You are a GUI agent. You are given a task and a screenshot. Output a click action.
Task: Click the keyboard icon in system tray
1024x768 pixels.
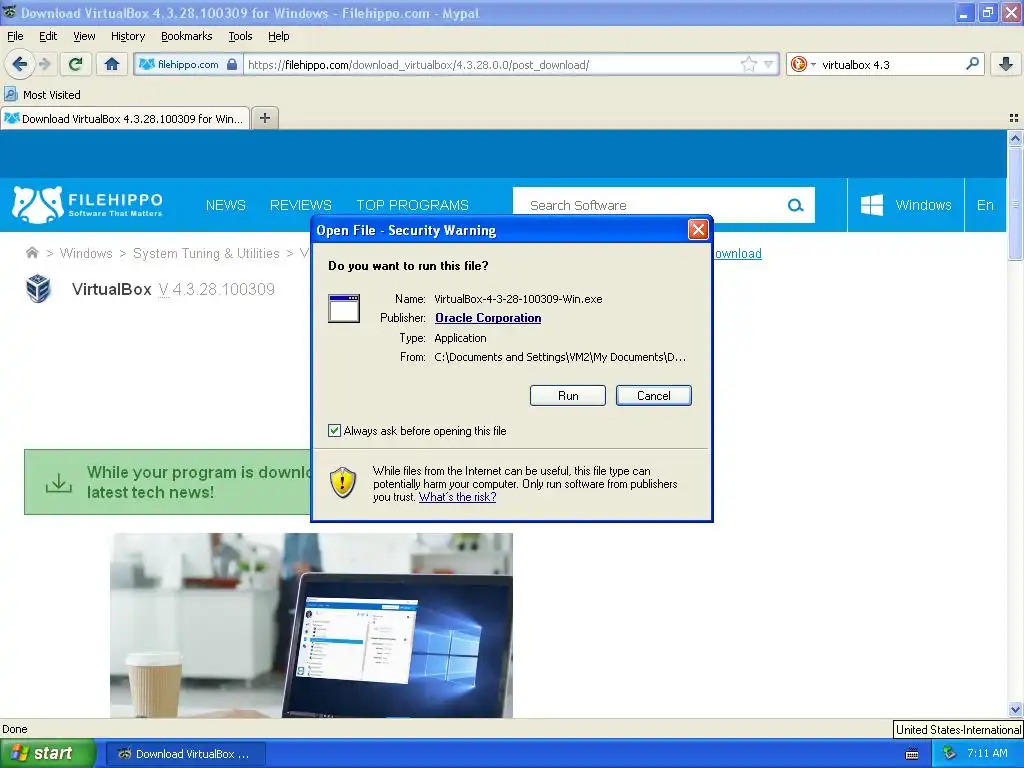click(x=912, y=754)
